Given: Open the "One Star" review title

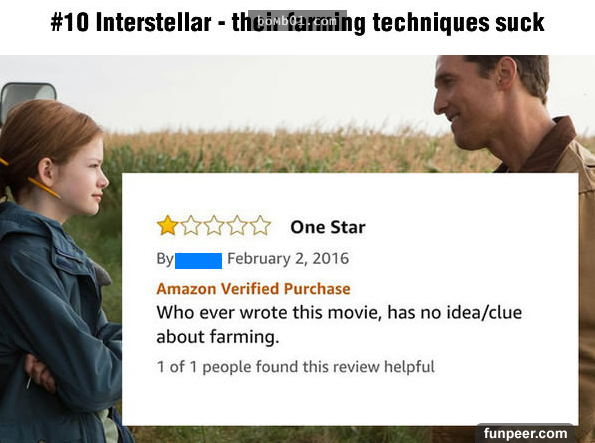Looking at the screenshot, I should coord(328,227).
